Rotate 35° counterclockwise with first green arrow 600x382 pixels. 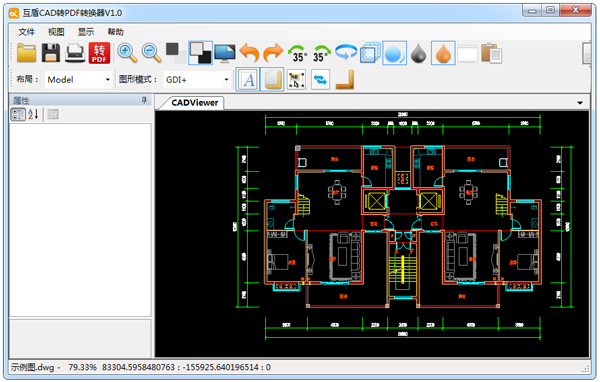[297, 54]
